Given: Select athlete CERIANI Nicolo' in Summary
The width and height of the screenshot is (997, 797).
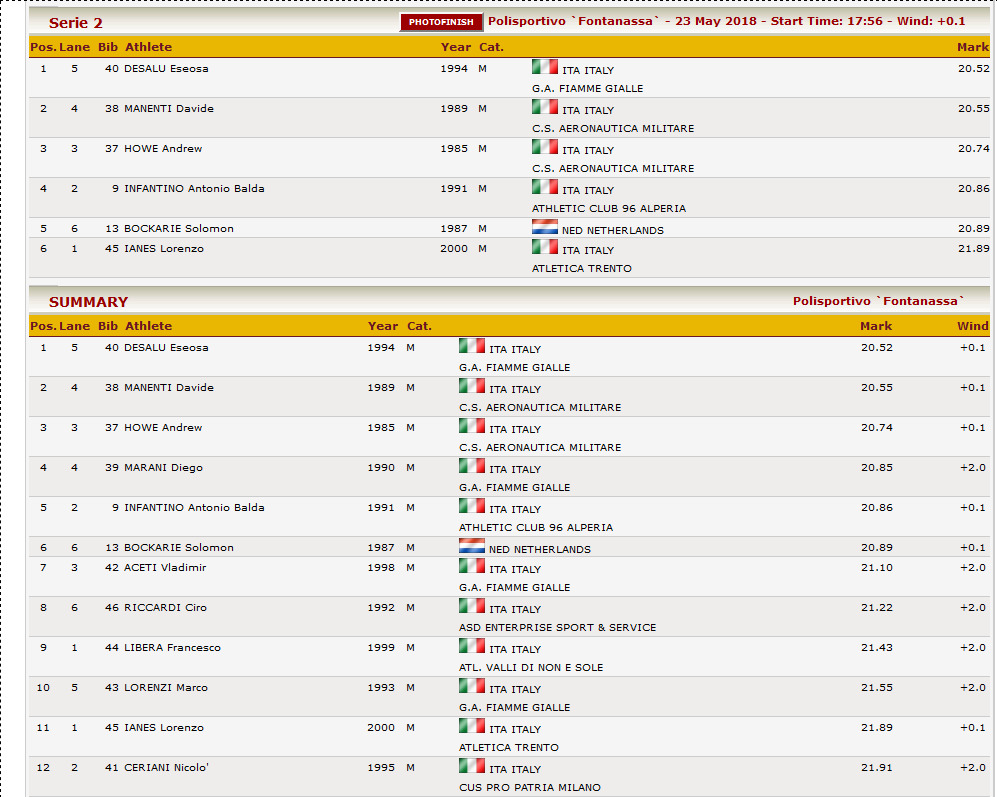Looking at the screenshot, I should click(x=168, y=768).
